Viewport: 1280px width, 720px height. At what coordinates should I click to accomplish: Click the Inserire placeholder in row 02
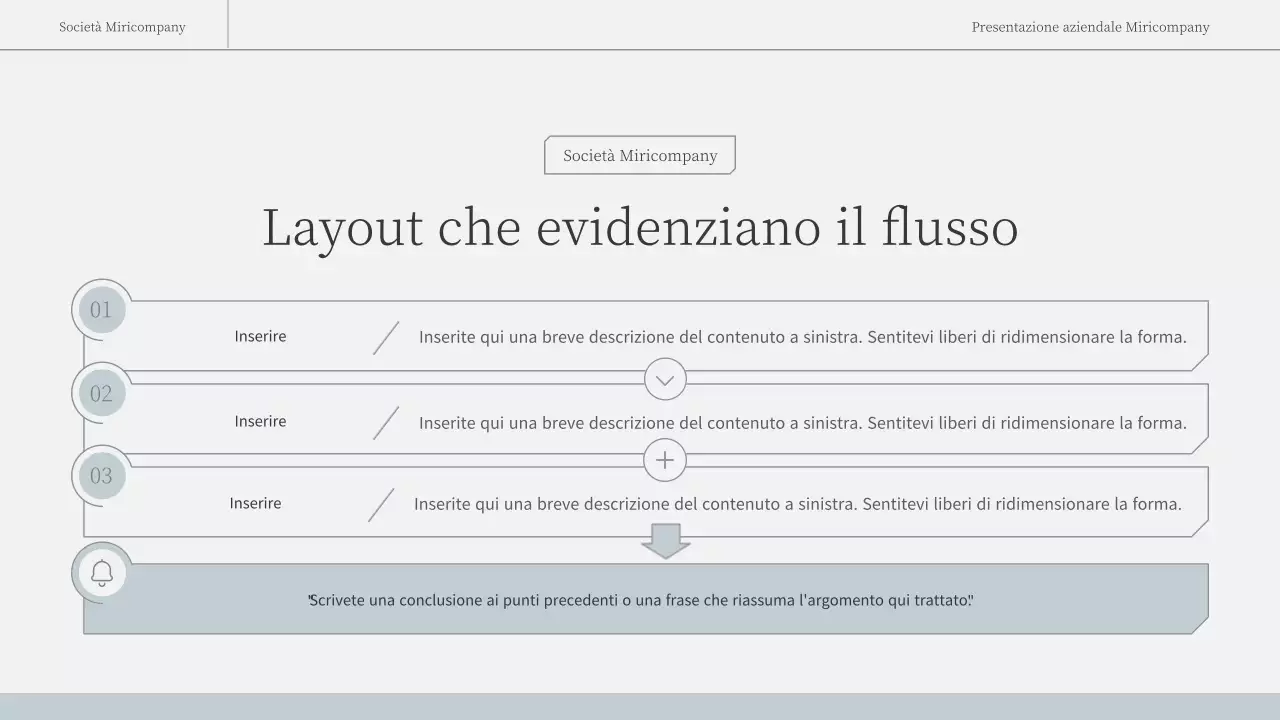click(x=260, y=421)
